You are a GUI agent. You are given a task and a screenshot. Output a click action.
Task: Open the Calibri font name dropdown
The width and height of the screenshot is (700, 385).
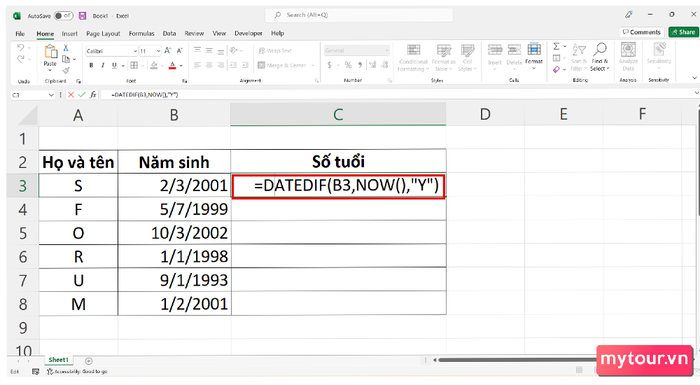coord(135,51)
